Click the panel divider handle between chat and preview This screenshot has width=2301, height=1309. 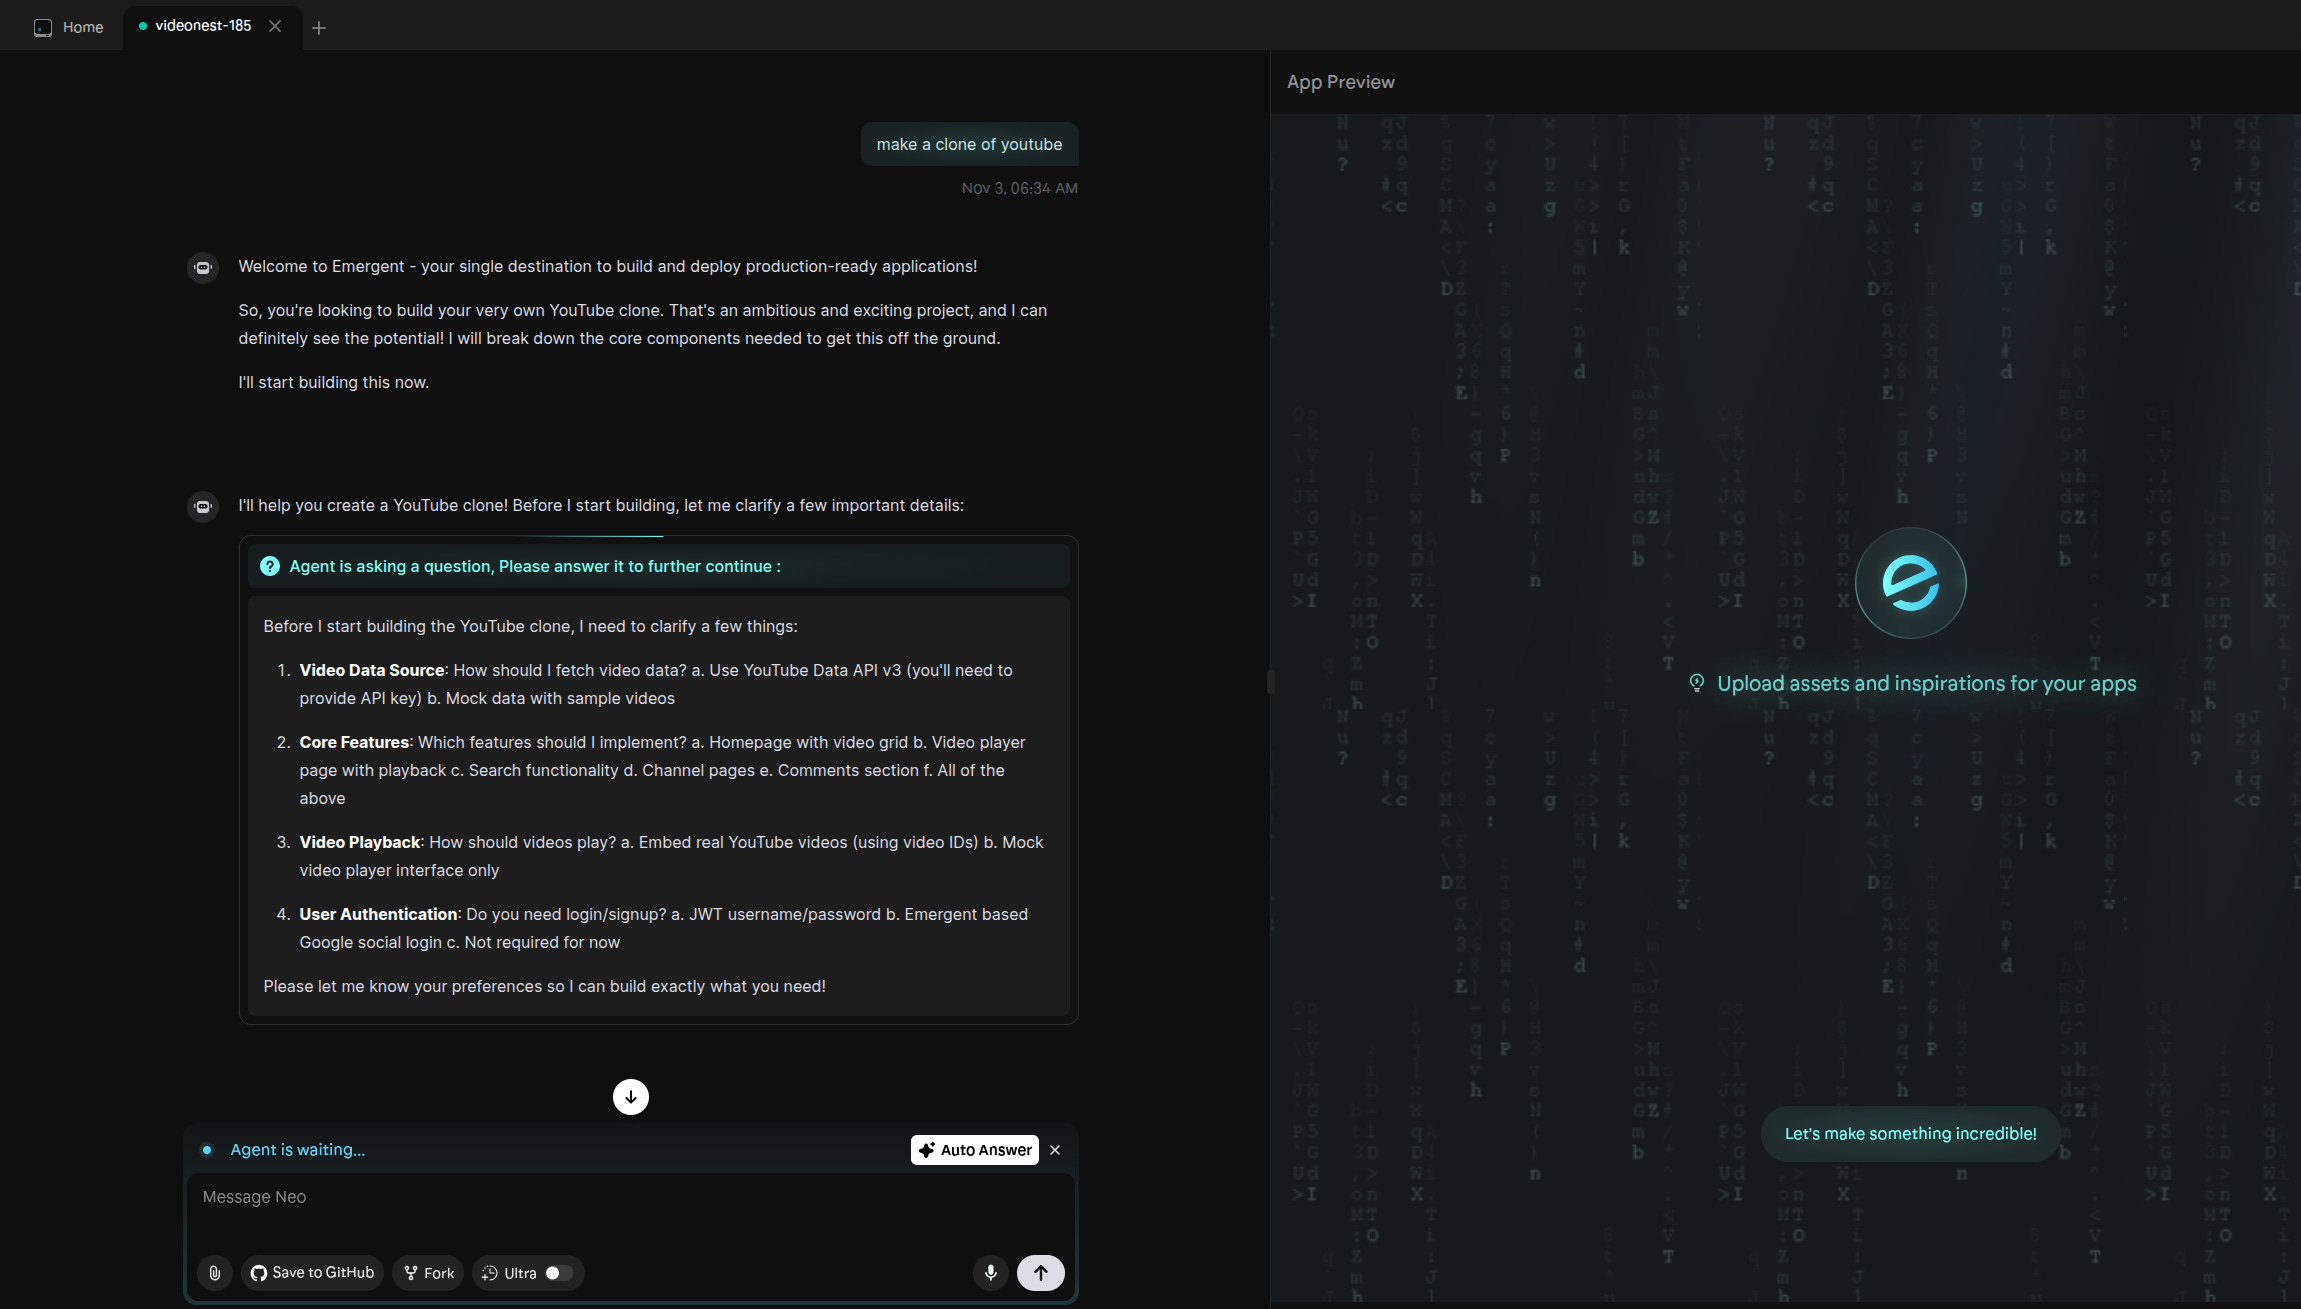coord(1270,682)
